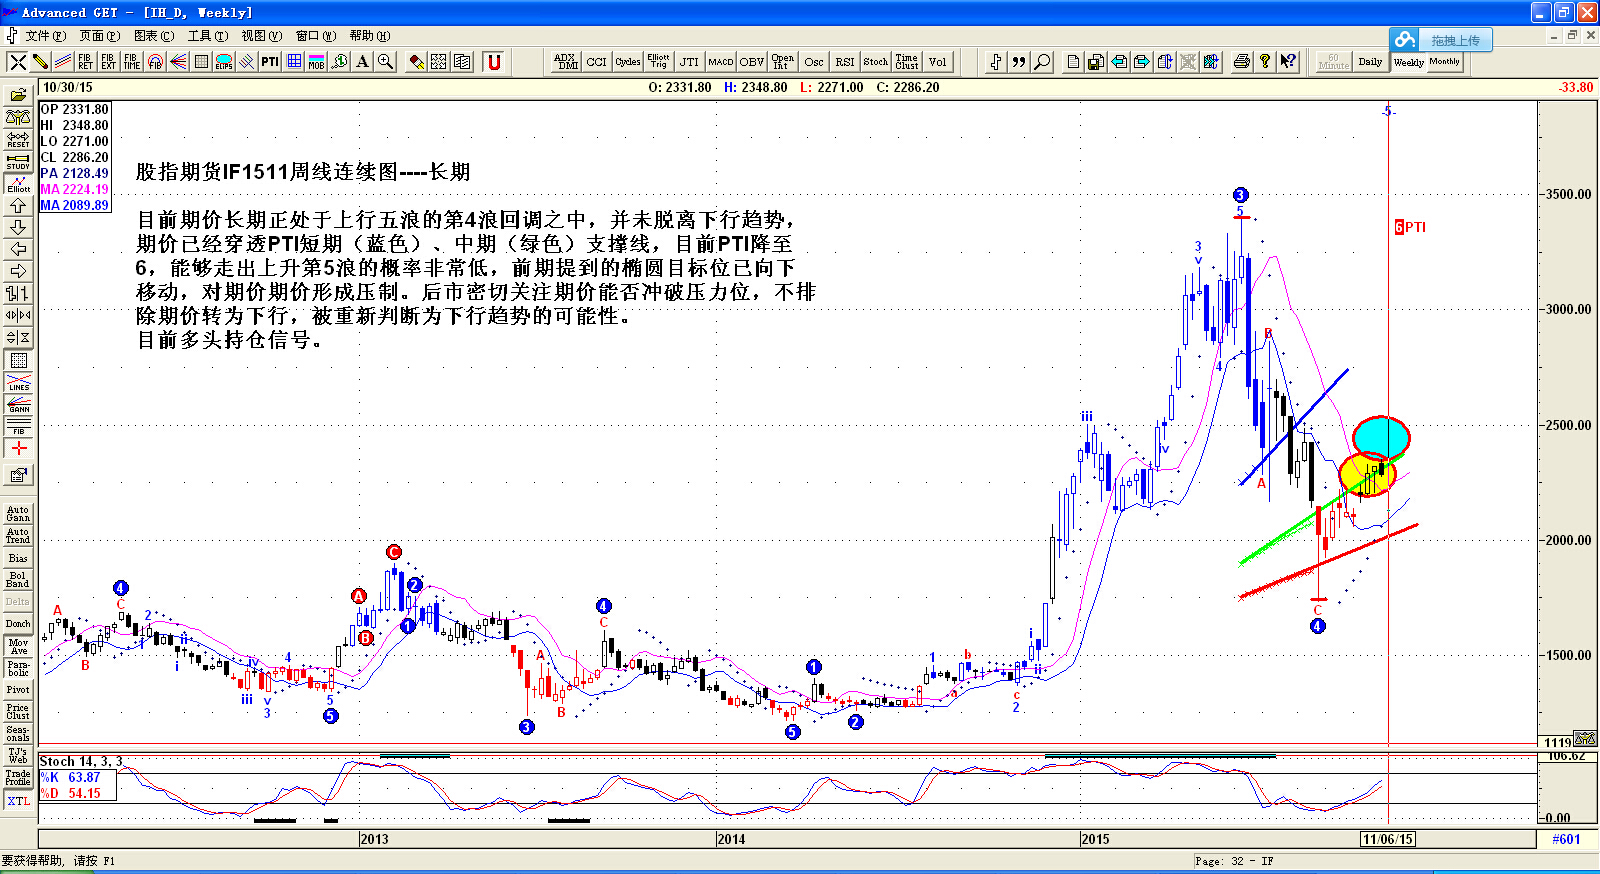
Task: Expand the 帮助(H) menu
Action: (369, 36)
